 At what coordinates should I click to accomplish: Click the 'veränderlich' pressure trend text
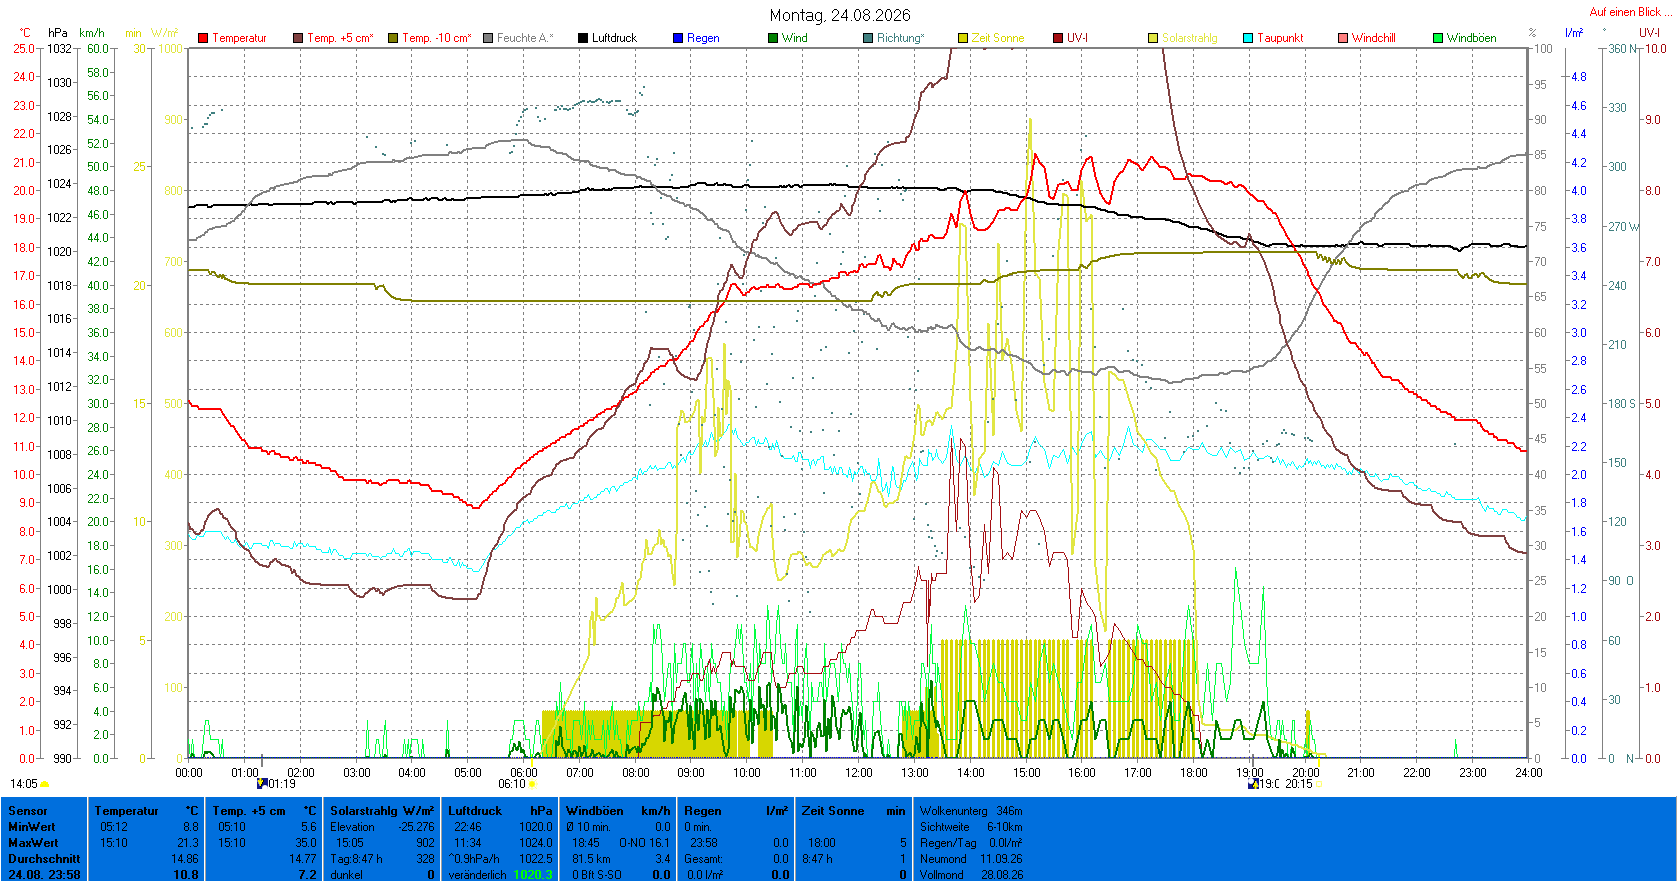click(477, 875)
